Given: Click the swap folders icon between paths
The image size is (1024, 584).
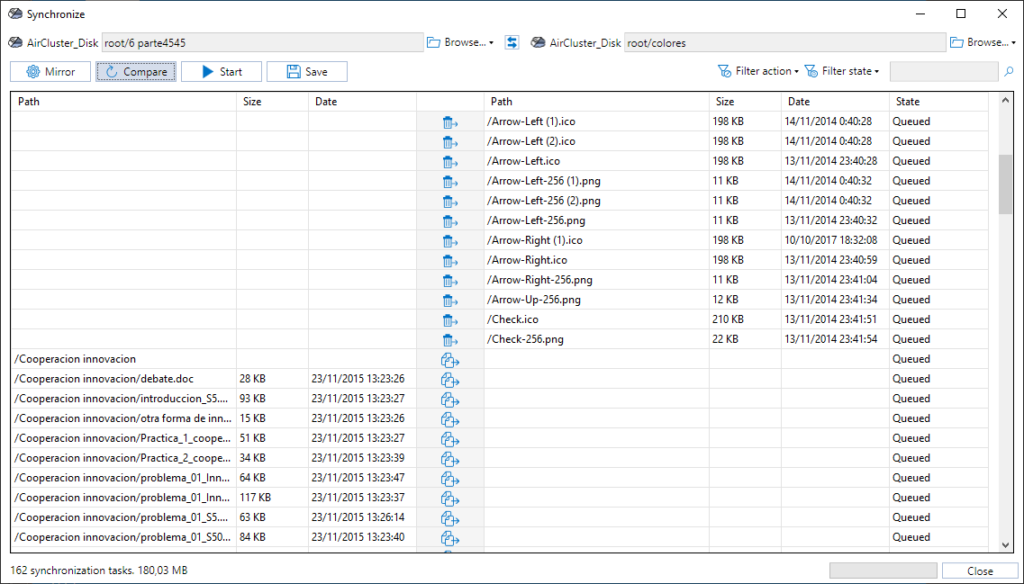Looking at the screenshot, I should (512, 42).
